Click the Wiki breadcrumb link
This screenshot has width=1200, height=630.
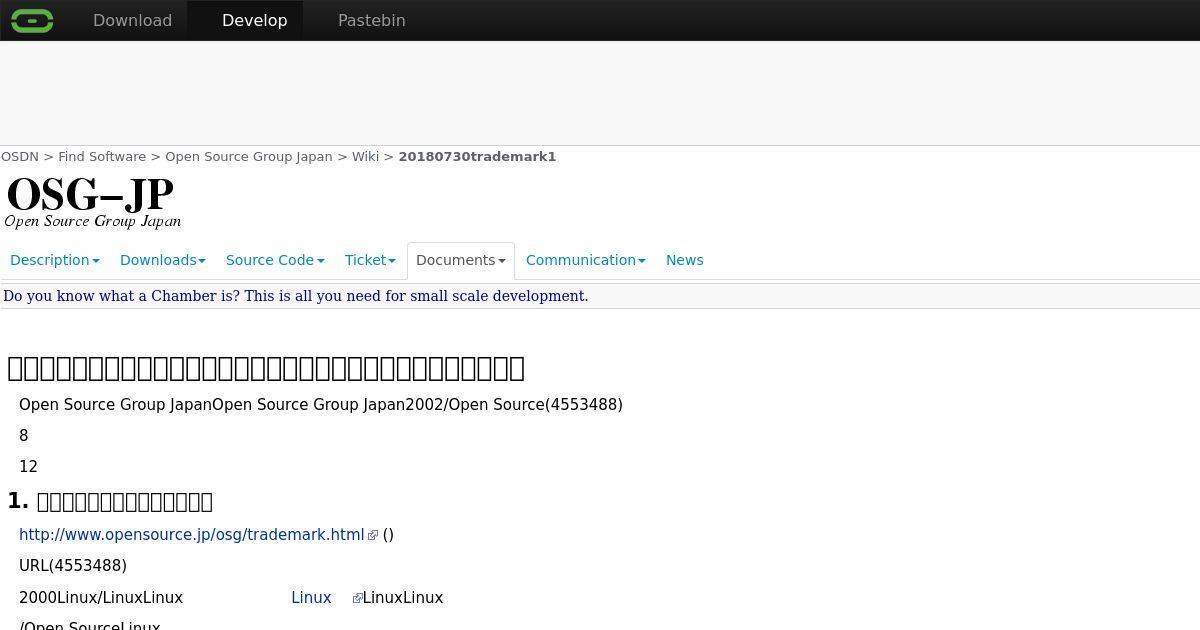365,157
